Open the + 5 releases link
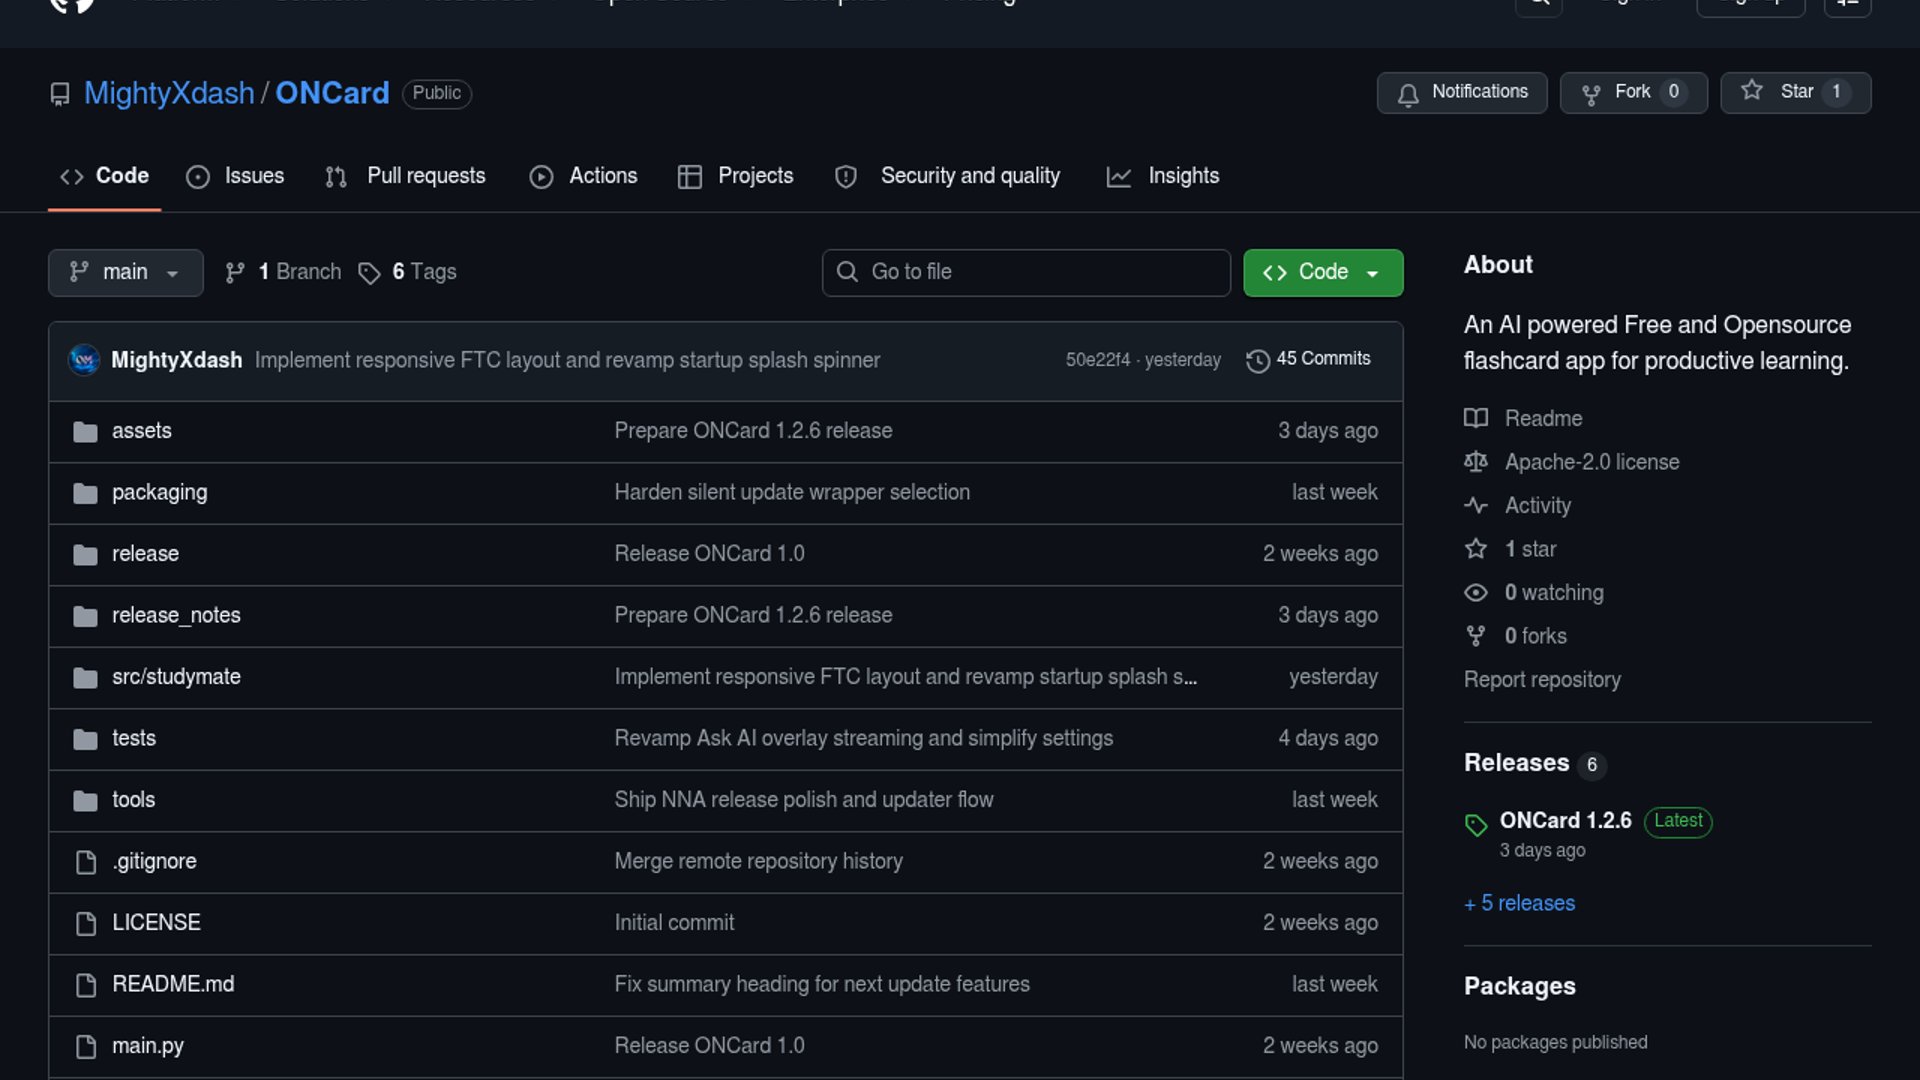Image resolution: width=1920 pixels, height=1080 pixels. (x=1519, y=903)
